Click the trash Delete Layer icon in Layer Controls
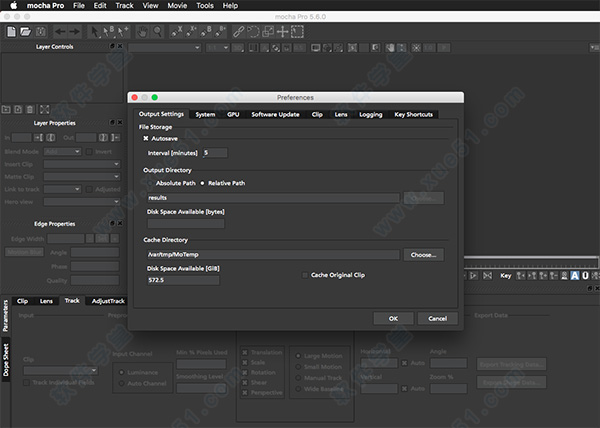Image resolution: width=600 pixels, height=428 pixels. coord(30,110)
